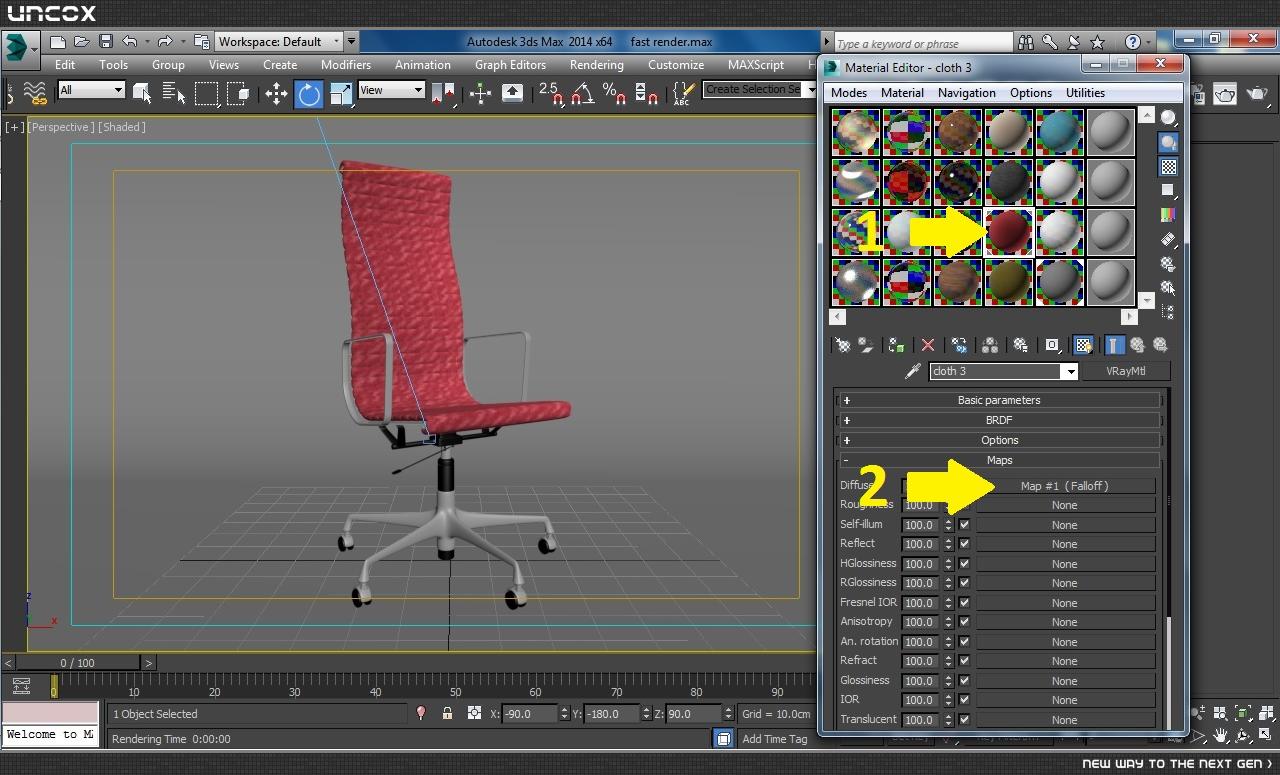This screenshot has height=775, width=1280.
Task: Choose the Select and Scale tool
Action: coord(341,94)
